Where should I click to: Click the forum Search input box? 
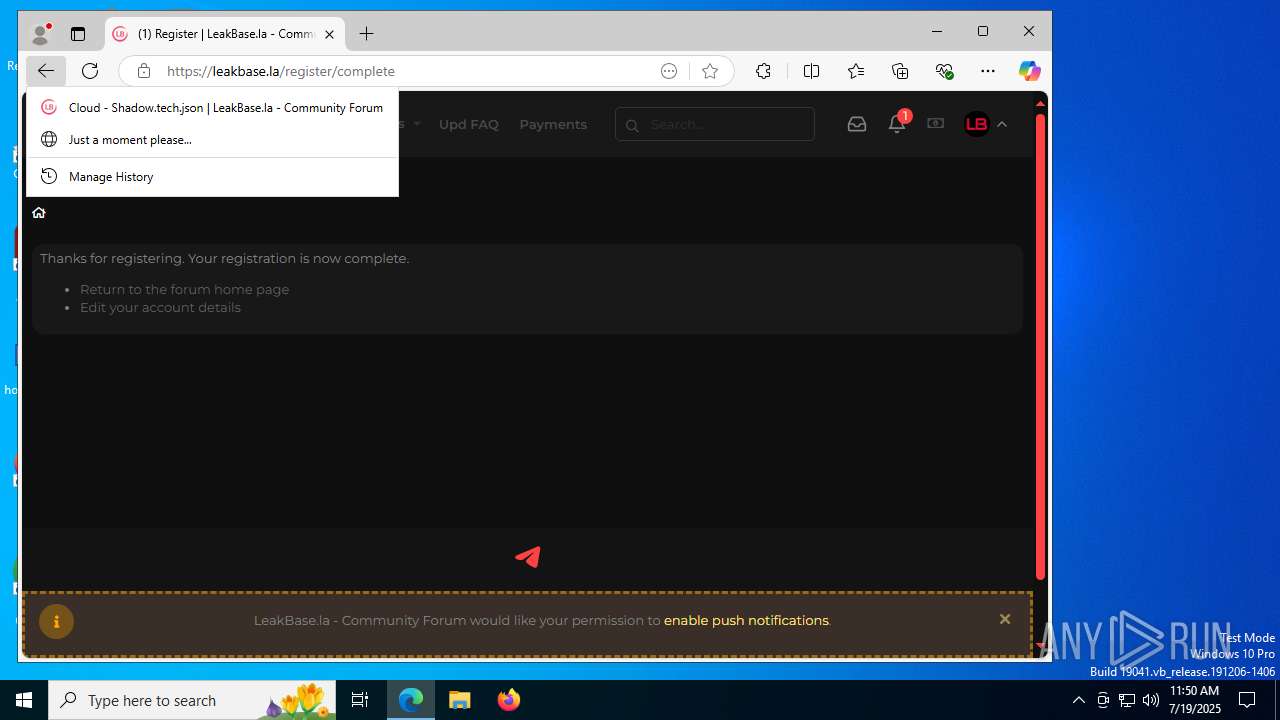pos(715,124)
